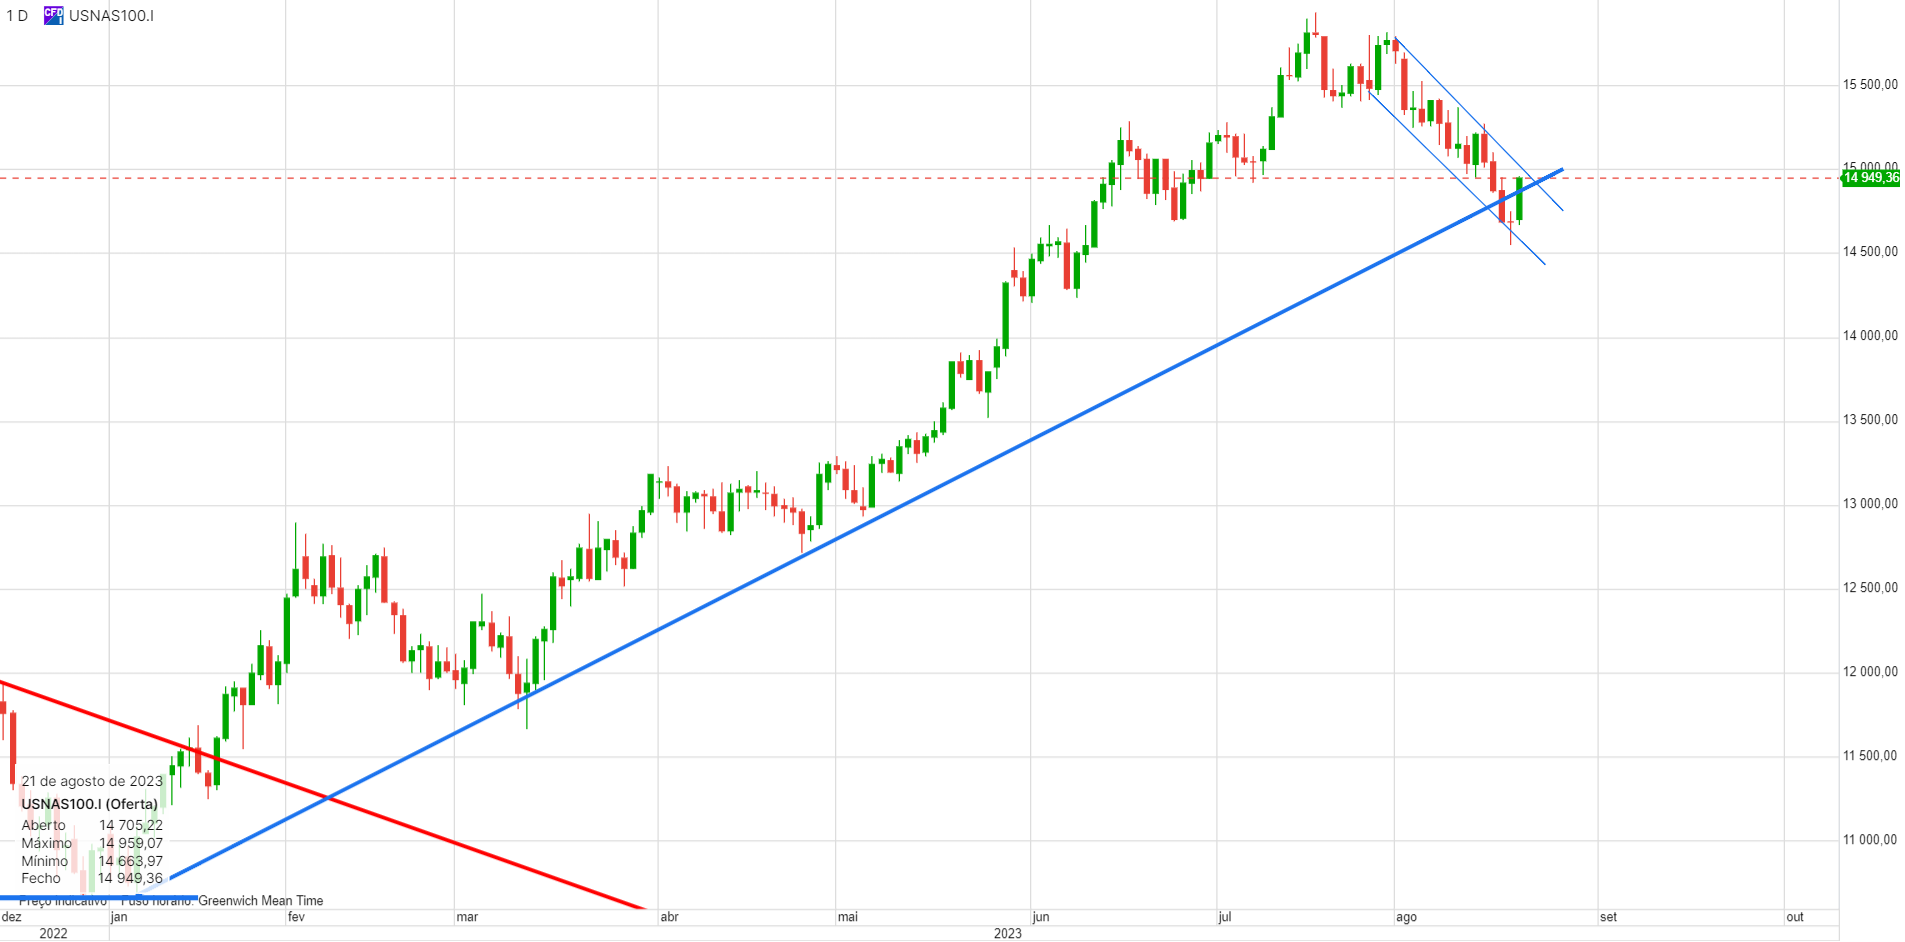Click the 12 000,00 price axis label
1905x942 pixels.
(1869, 672)
